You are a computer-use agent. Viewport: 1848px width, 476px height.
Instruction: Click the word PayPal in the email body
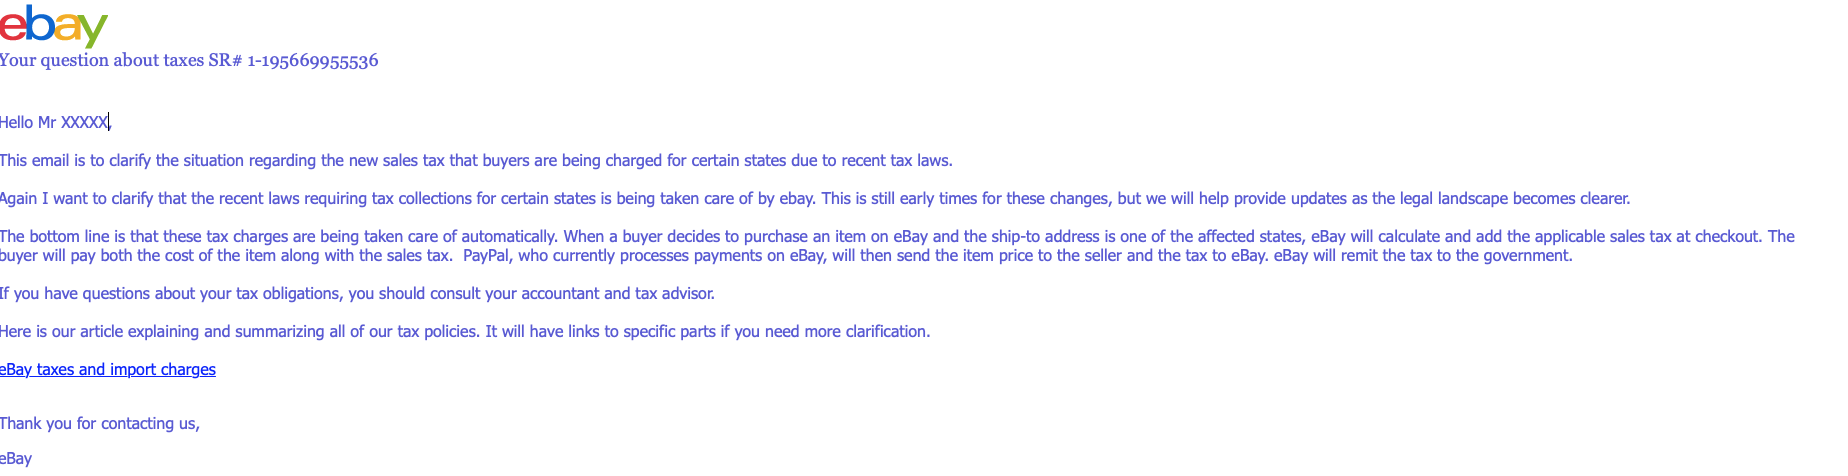click(486, 256)
